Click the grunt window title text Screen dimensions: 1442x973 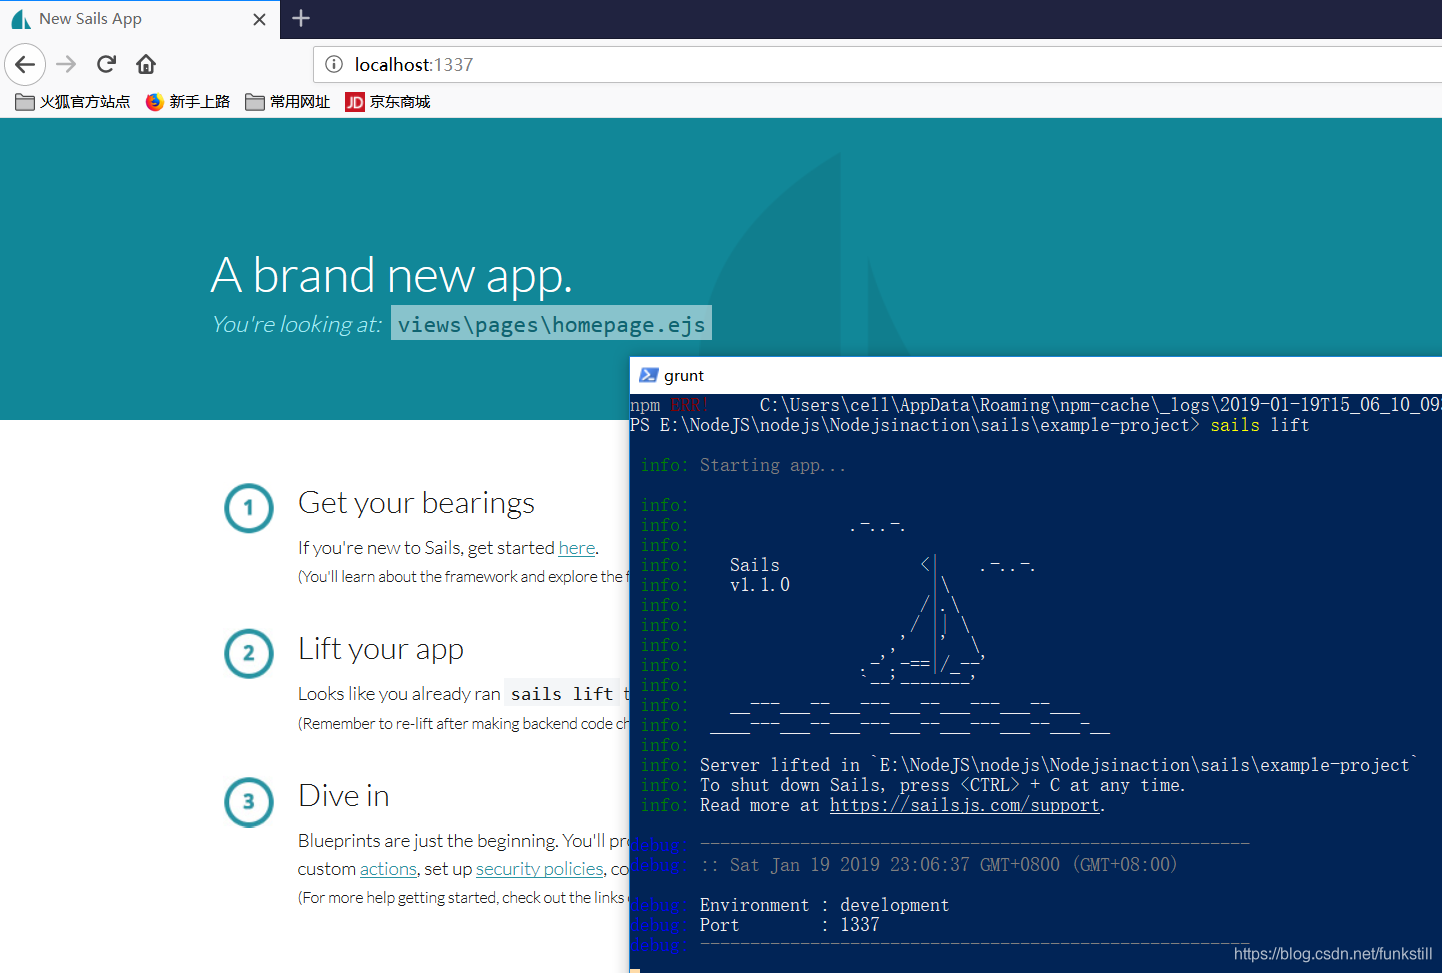(684, 376)
